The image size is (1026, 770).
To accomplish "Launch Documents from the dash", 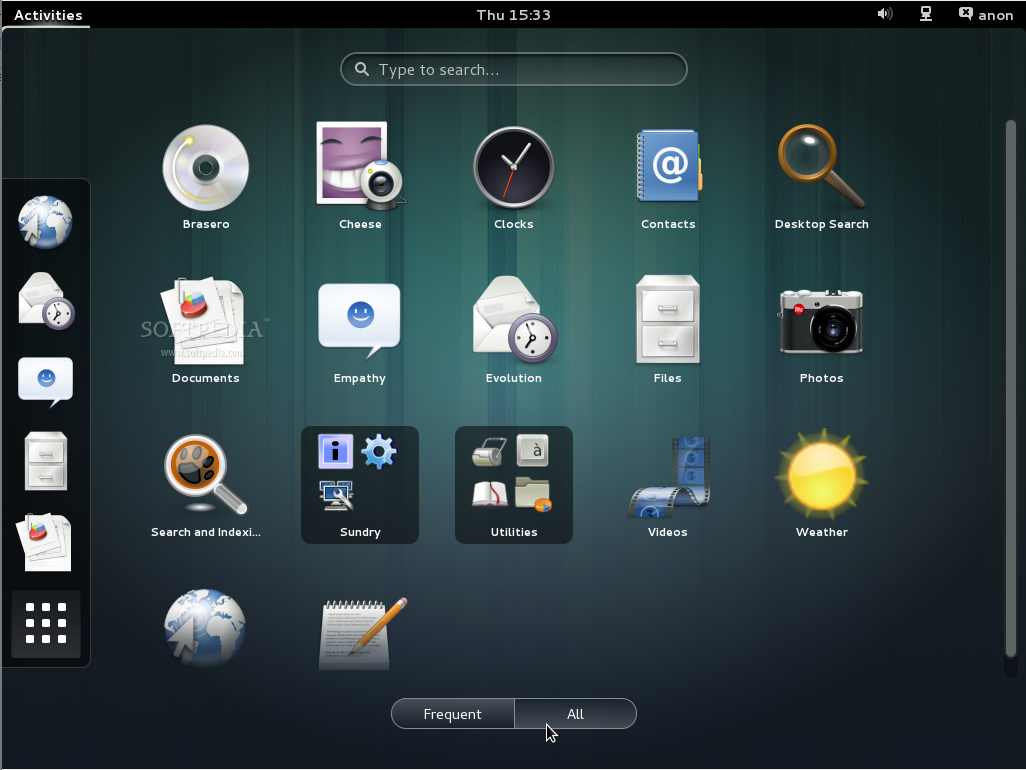I will pos(46,542).
